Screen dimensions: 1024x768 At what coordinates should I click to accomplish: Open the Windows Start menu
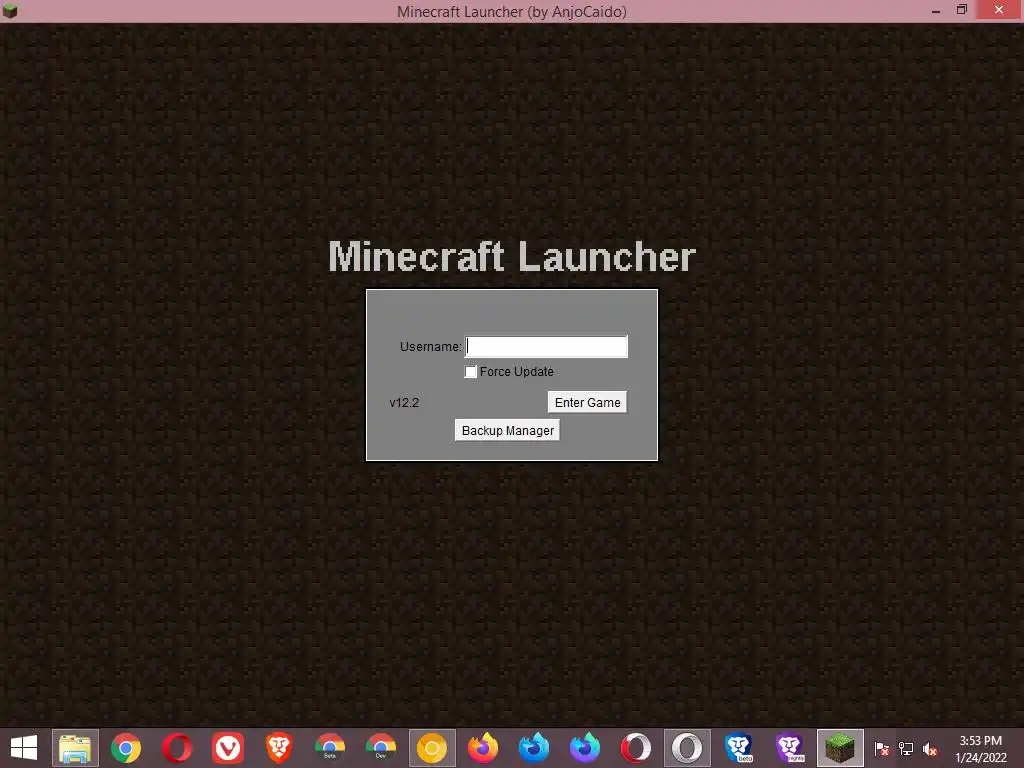pos(24,748)
